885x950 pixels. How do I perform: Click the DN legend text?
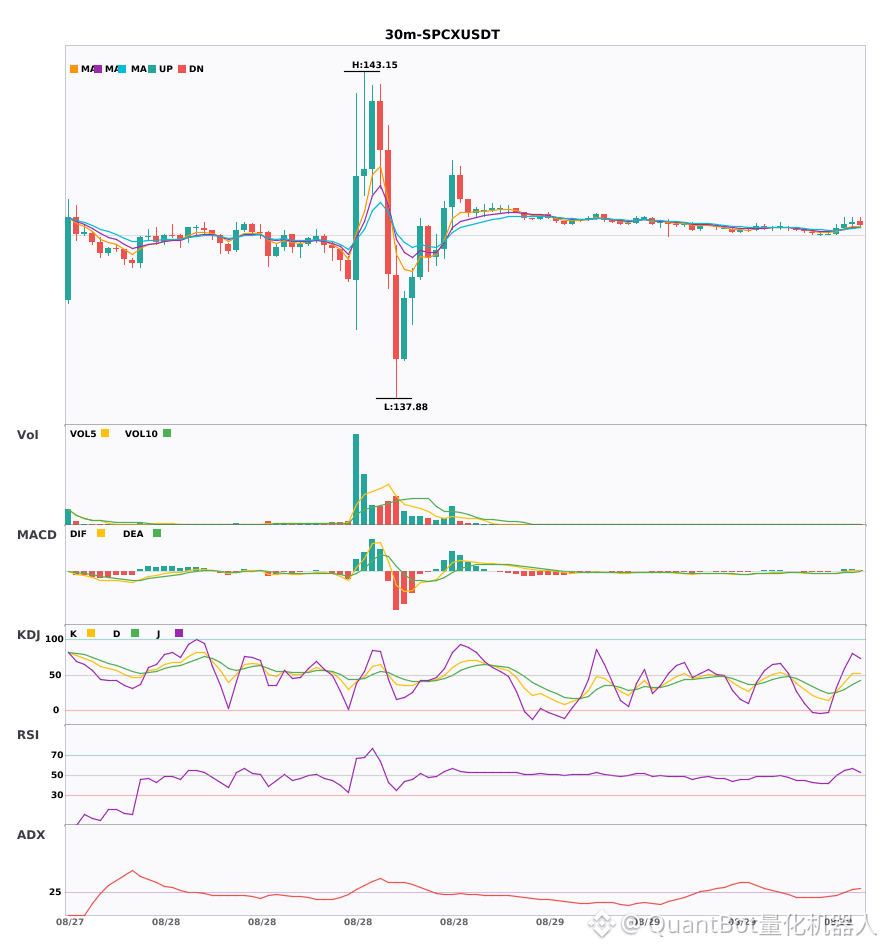[x=196, y=69]
